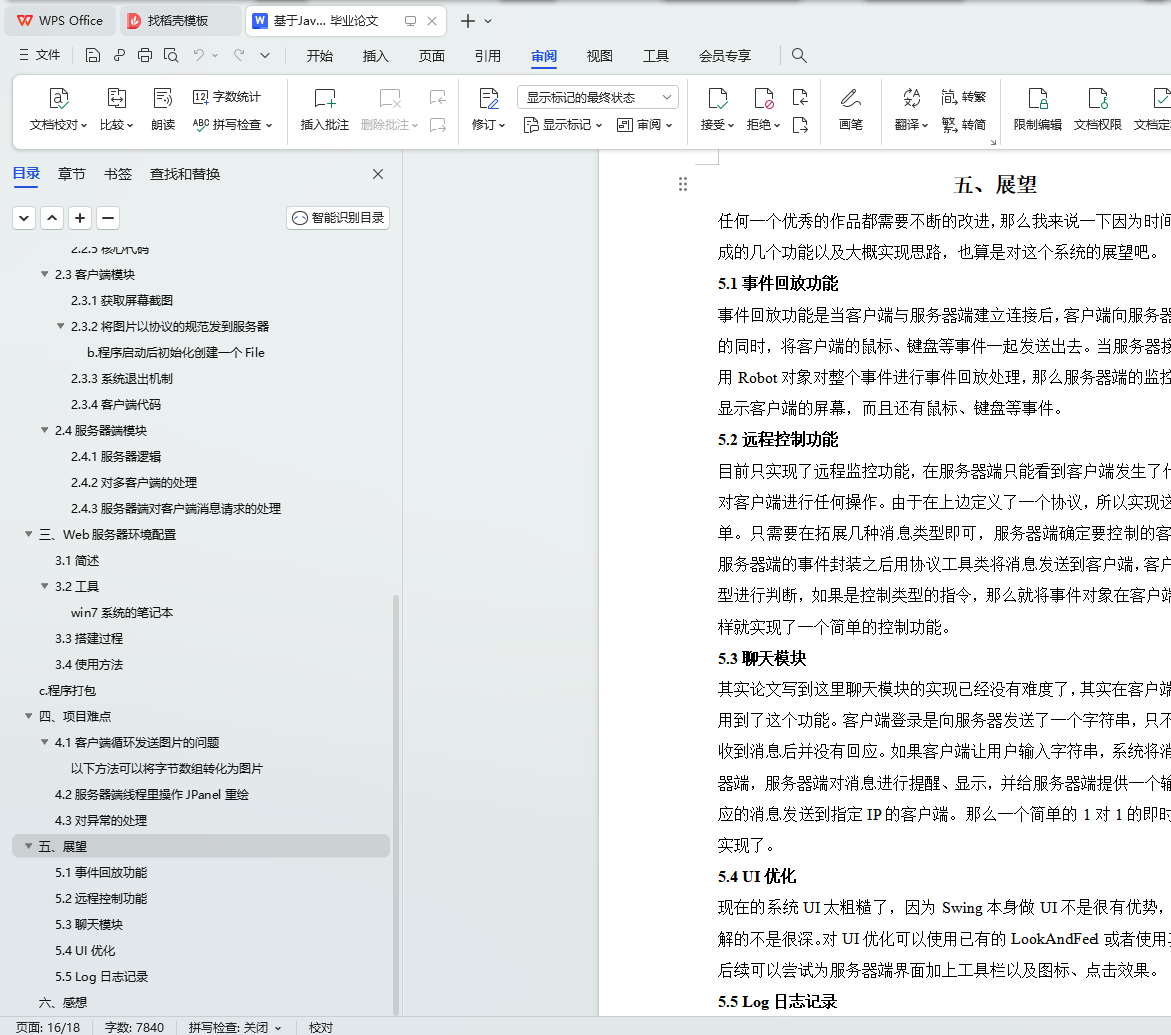Screen dimensions: 1171x1035
Task: Open 限制编辑 restrict editing
Action: [x=1037, y=109]
